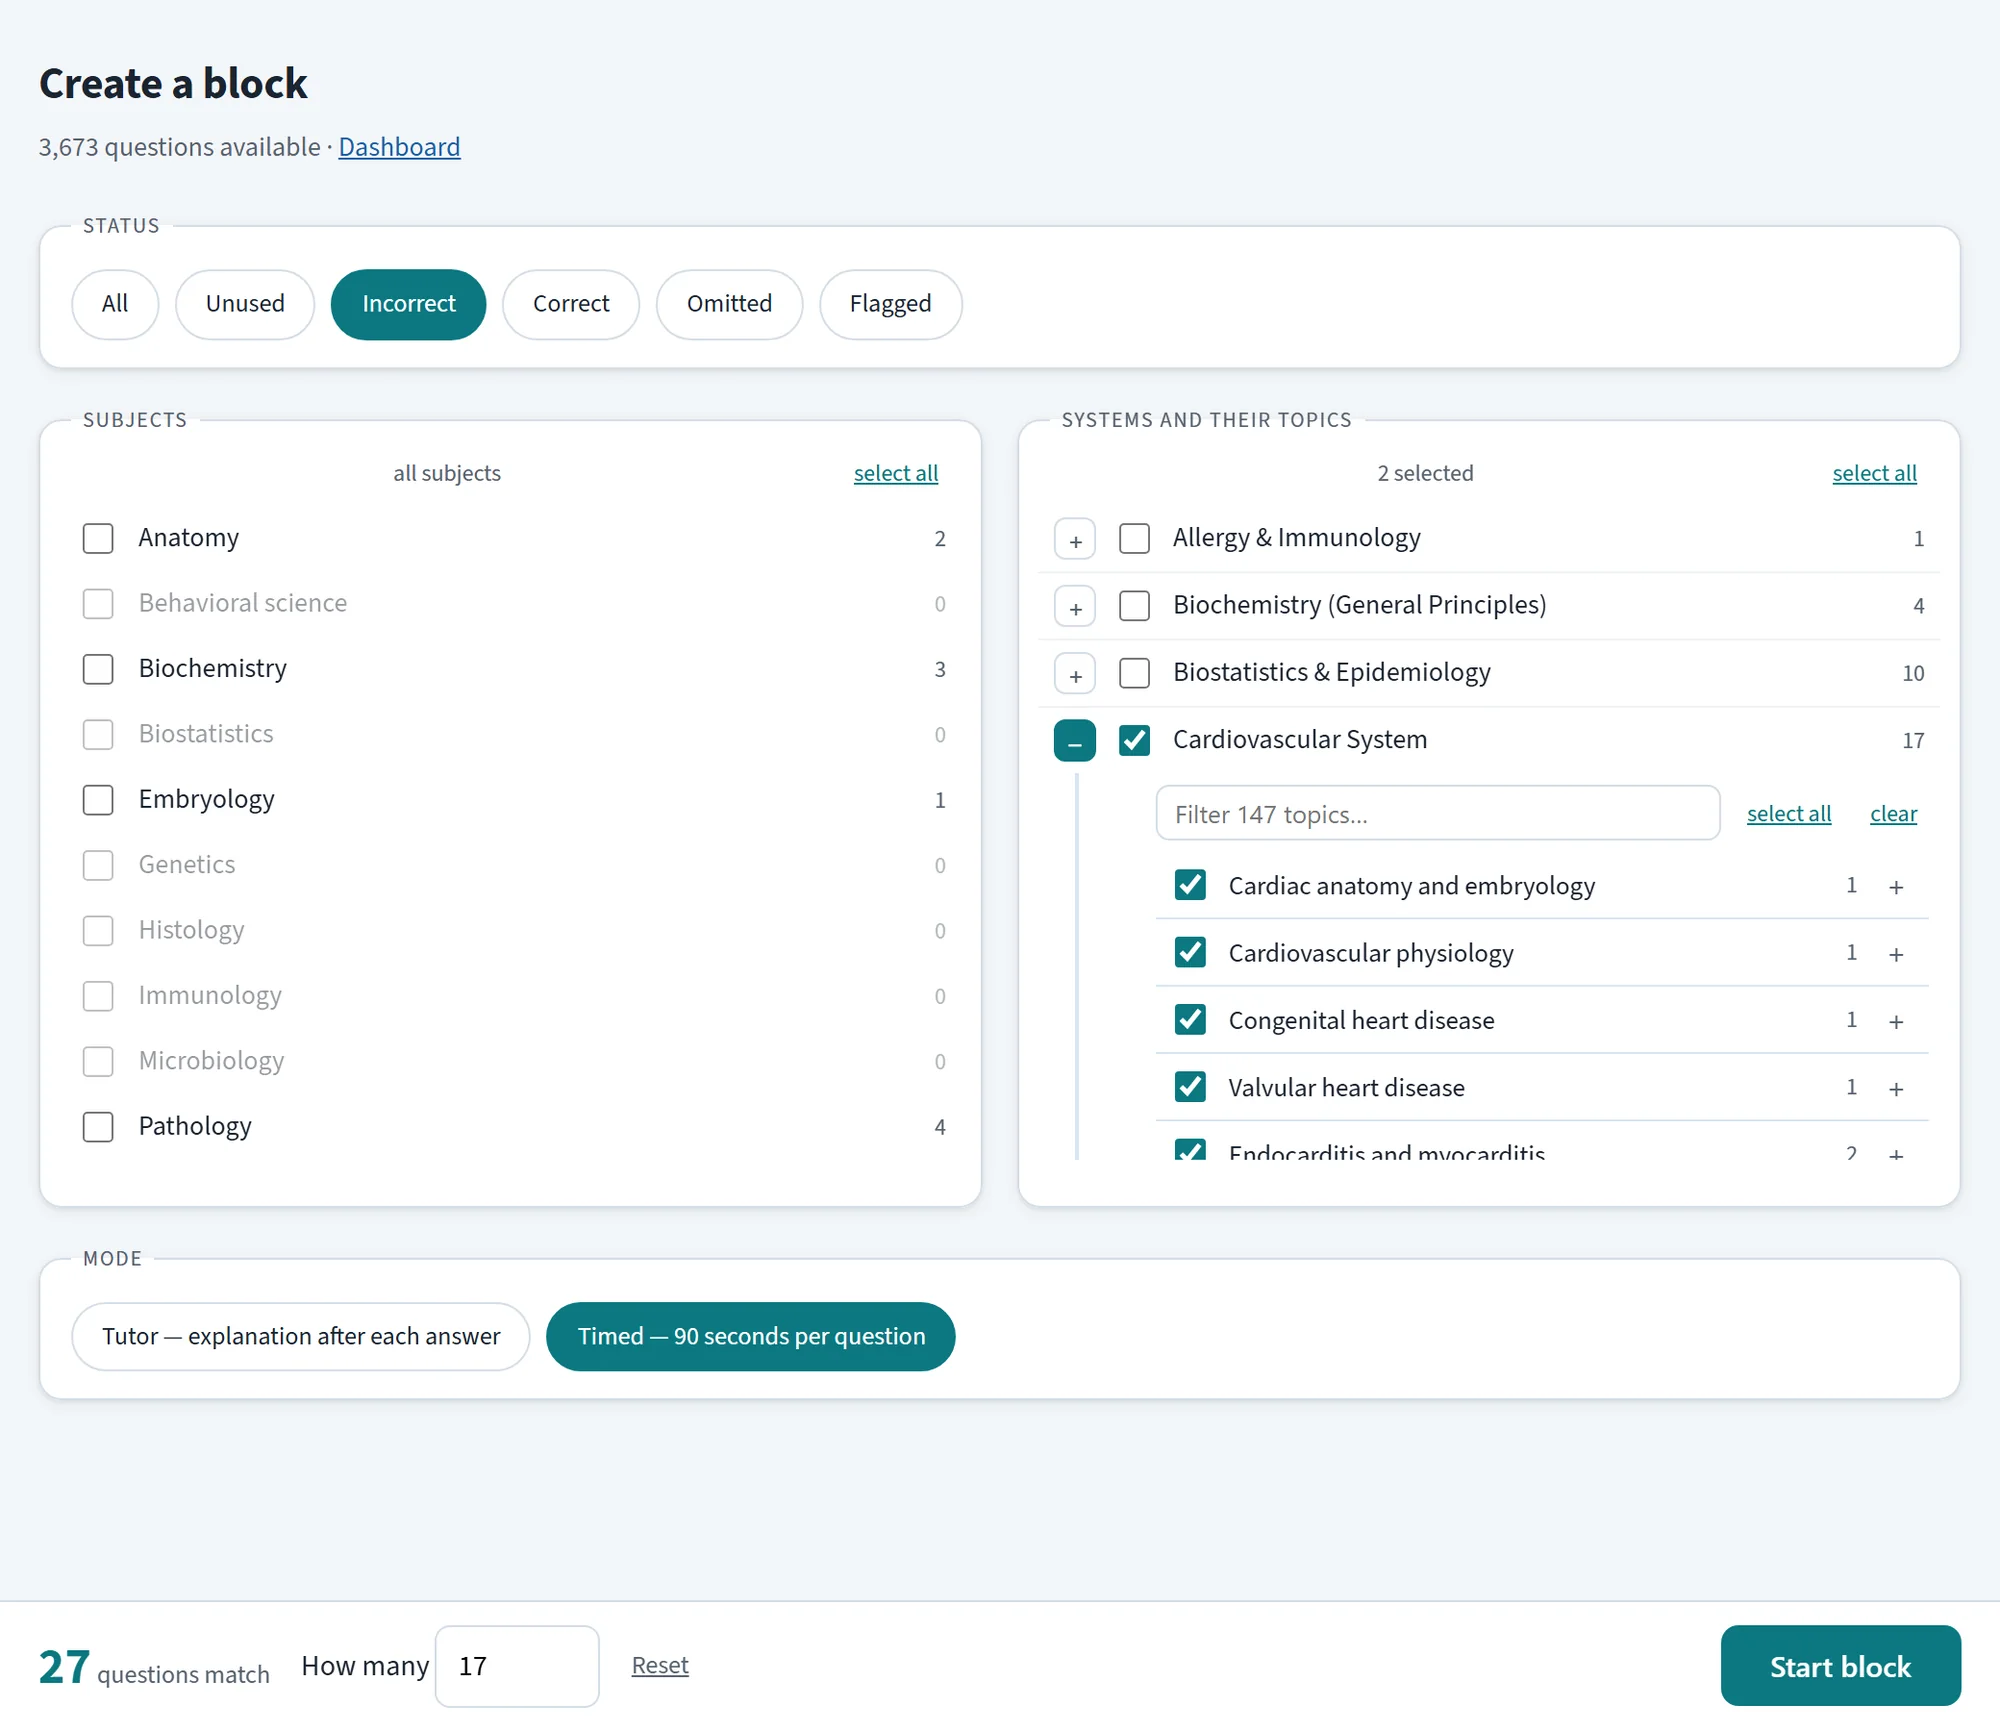Expand Cardiac anatomy and embryology plus
Viewport: 2000px width, 1731px height.
coord(1896,887)
